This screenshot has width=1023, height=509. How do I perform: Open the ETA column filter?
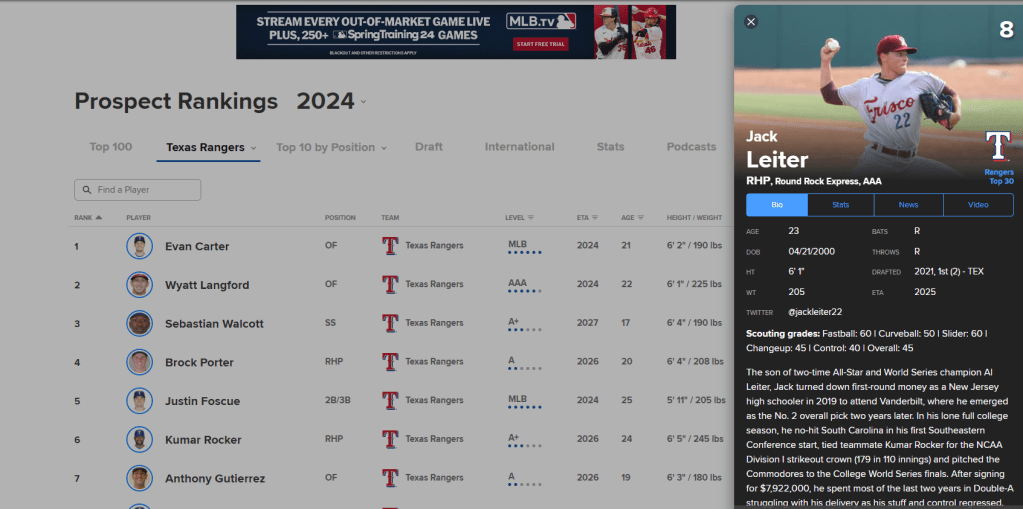coord(594,217)
